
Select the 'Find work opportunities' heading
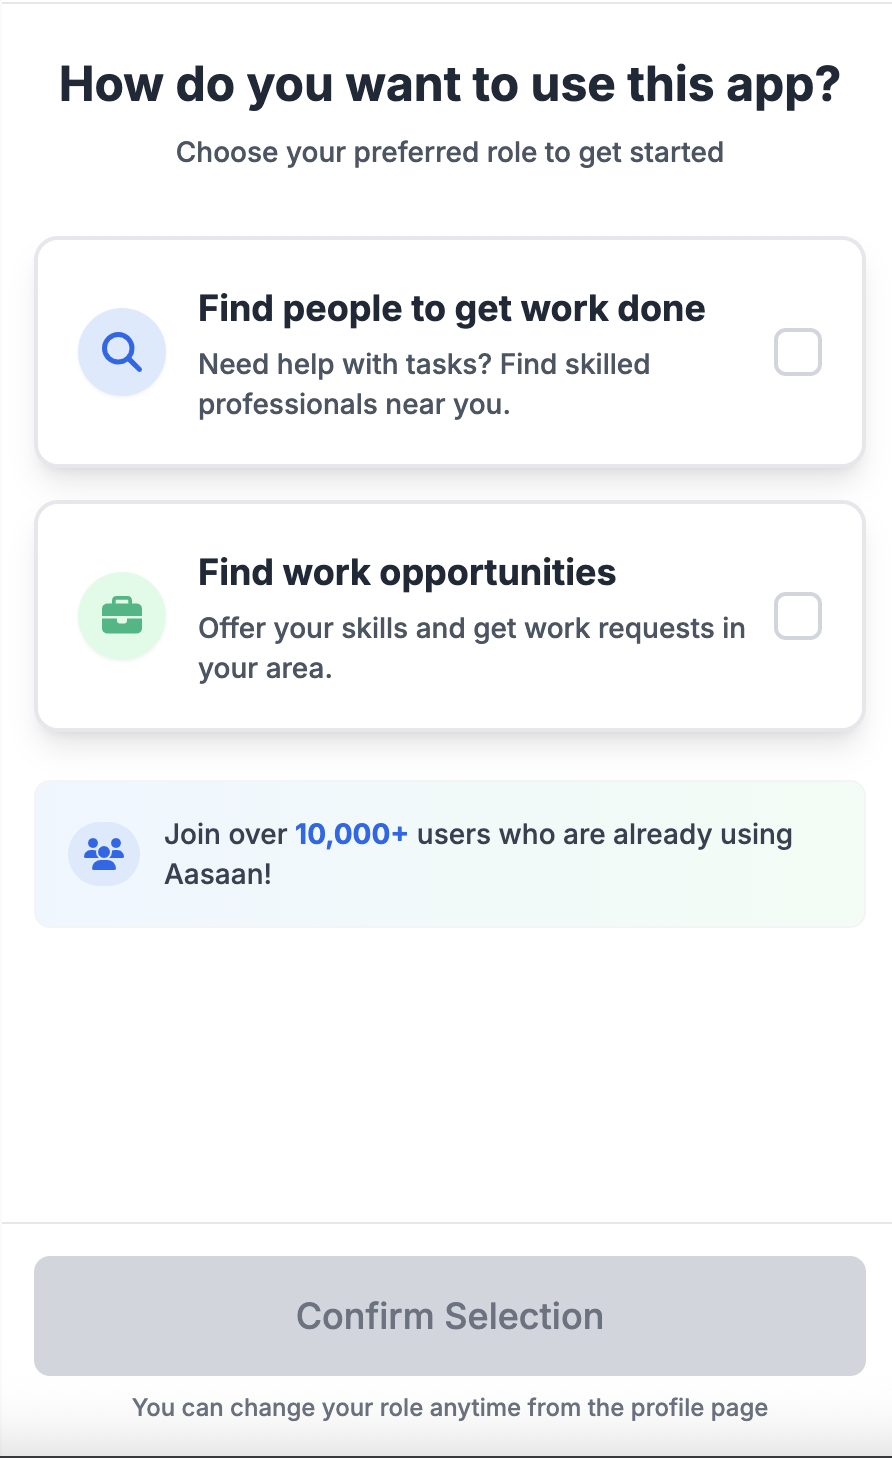pyautogui.click(x=407, y=573)
